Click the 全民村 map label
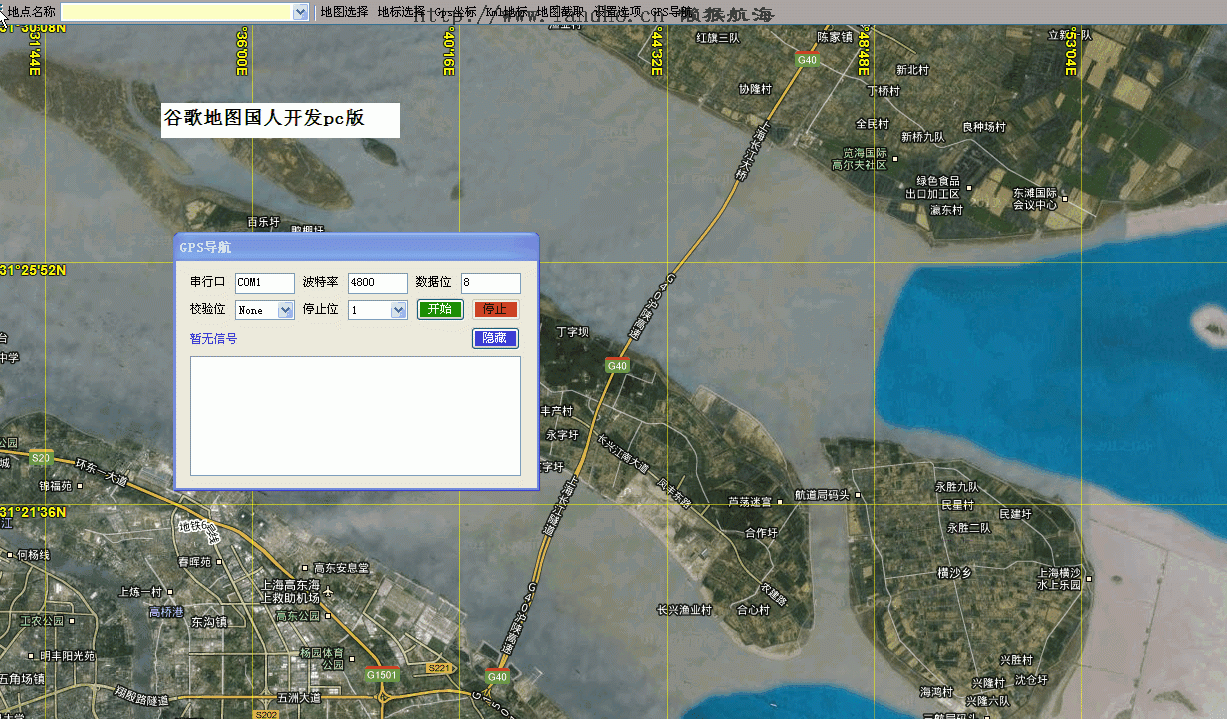The height and width of the screenshot is (719, 1227). click(872, 124)
